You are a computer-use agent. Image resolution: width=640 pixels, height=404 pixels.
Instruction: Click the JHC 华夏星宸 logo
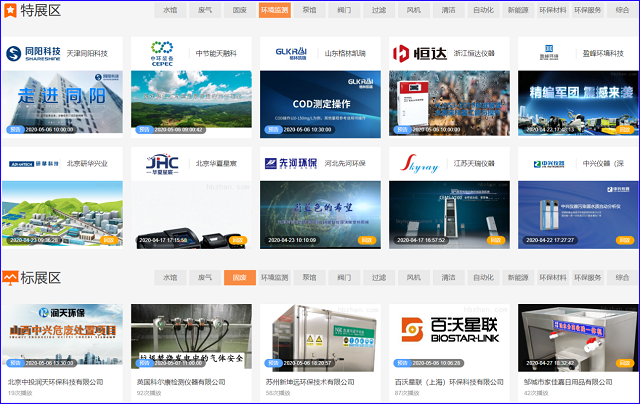[161, 162]
